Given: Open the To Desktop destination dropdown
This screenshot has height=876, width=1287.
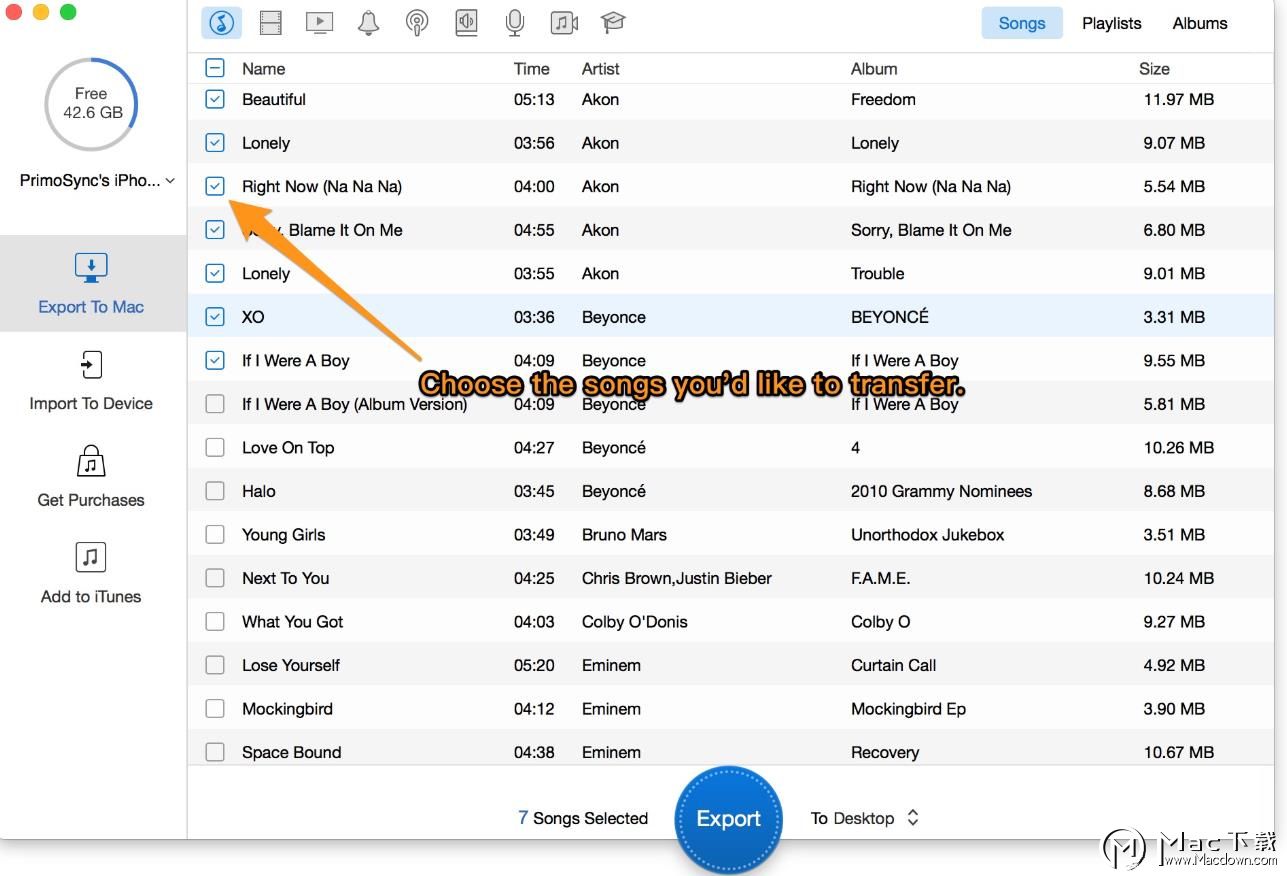Looking at the screenshot, I should pyautogui.click(x=865, y=818).
